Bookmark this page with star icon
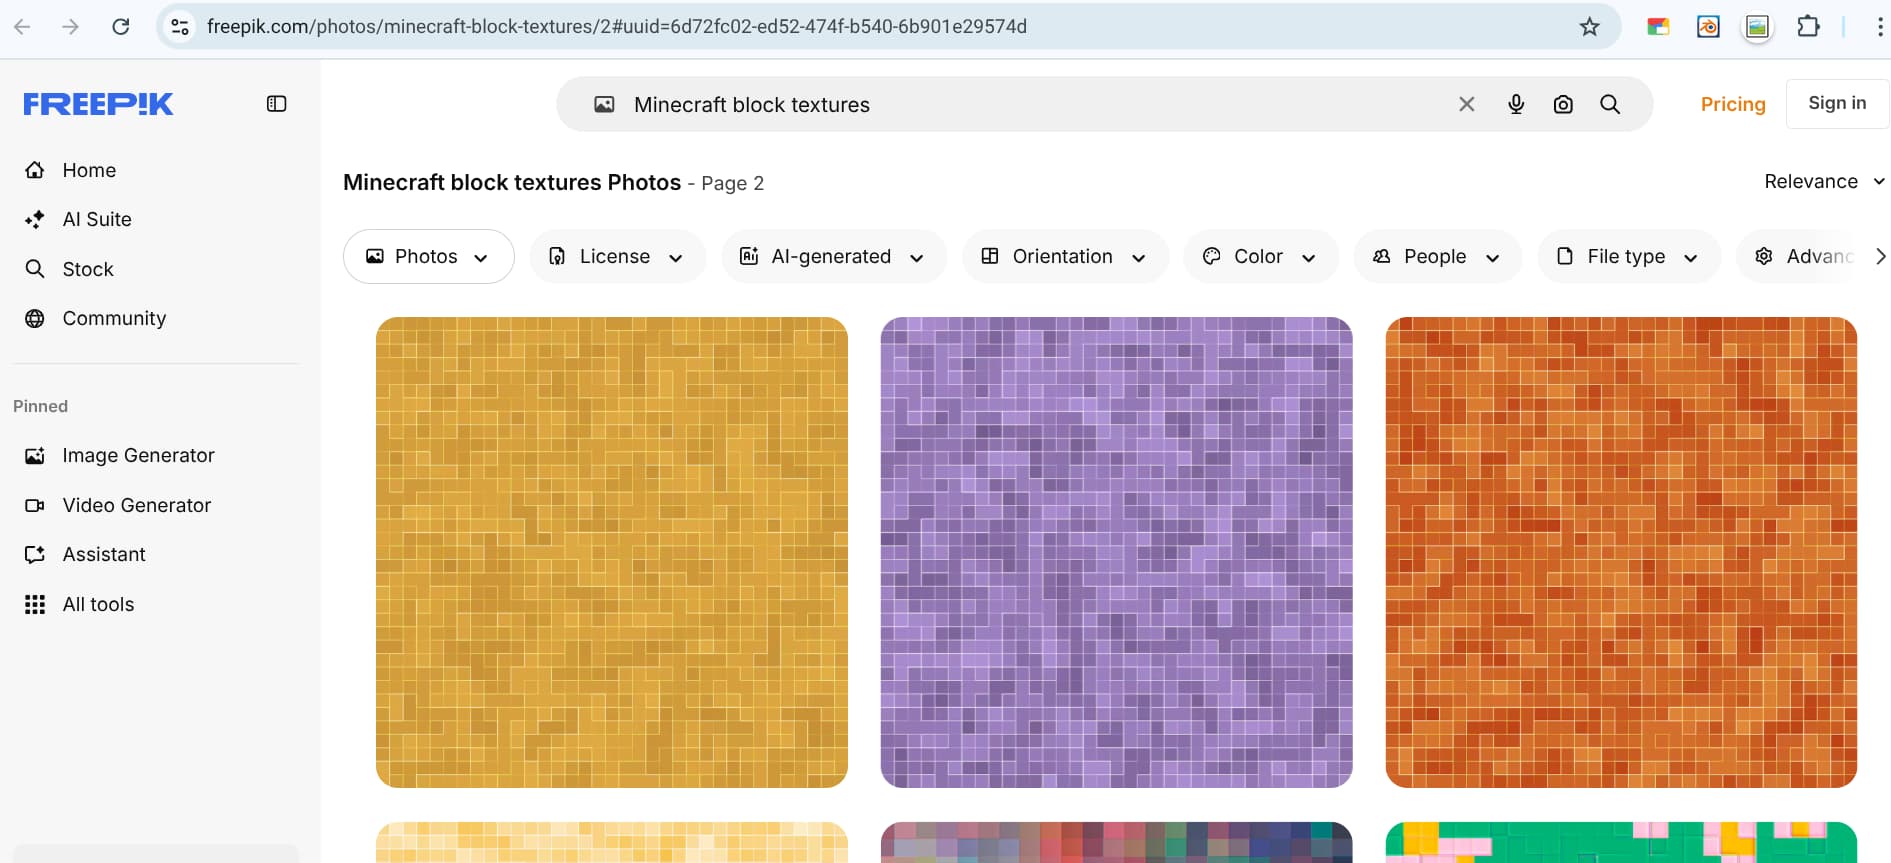The width and height of the screenshot is (1891, 863). click(1589, 27)
